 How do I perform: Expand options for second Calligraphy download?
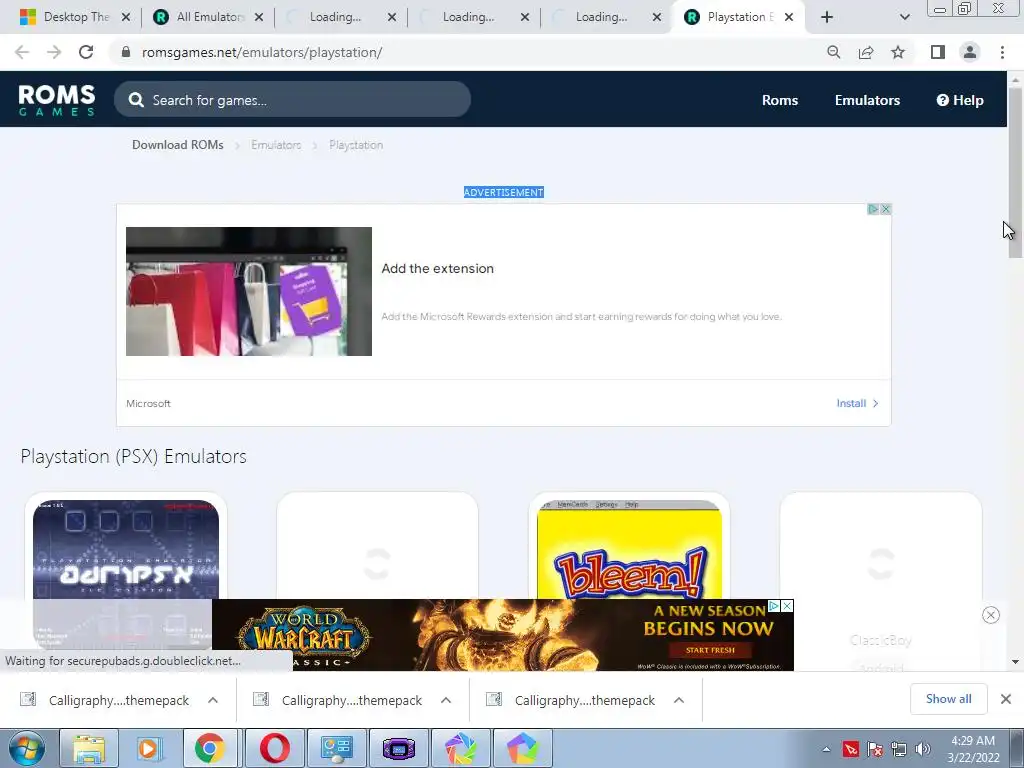446,700
